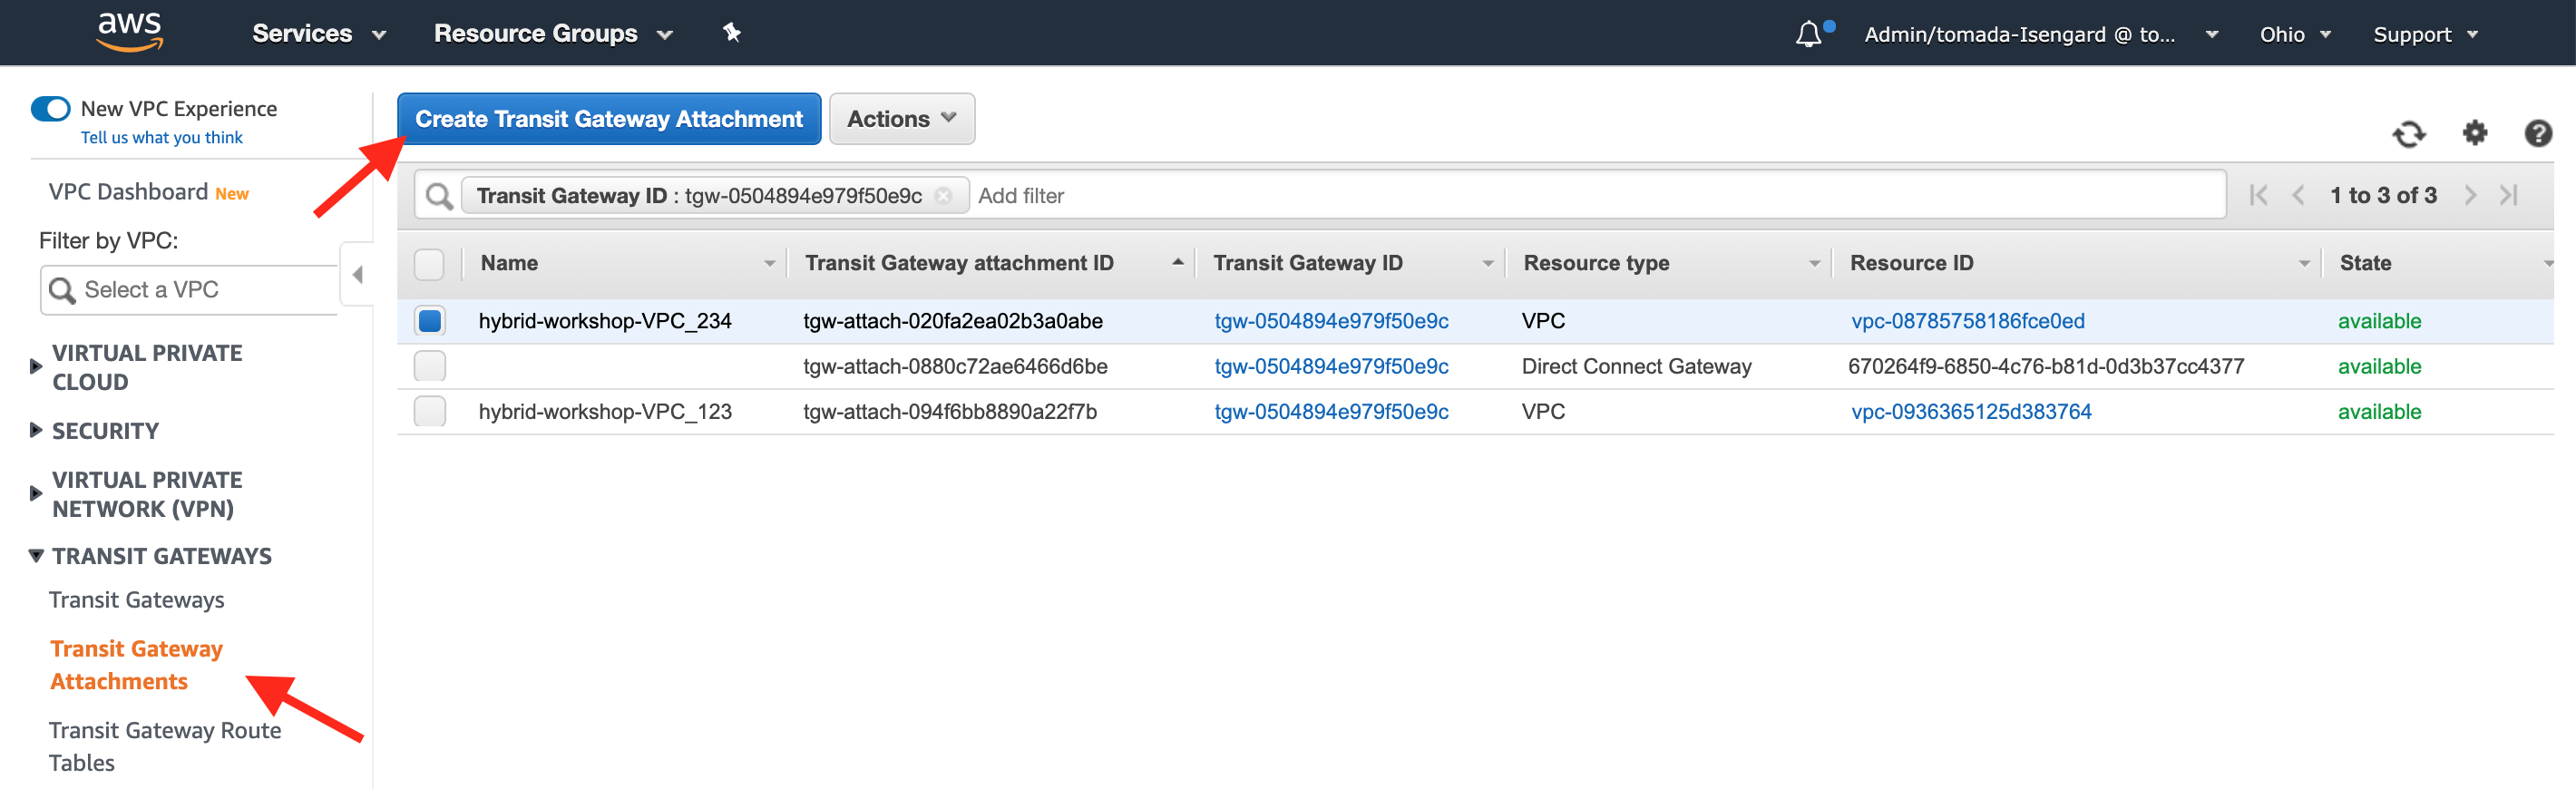Screen dimensions: 2576x789
Task: Refresh the attachments list
Action: [x=2408, y=134]
